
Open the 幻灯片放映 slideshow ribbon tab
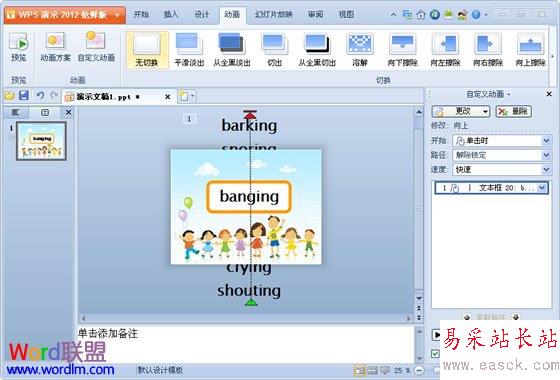274,15
